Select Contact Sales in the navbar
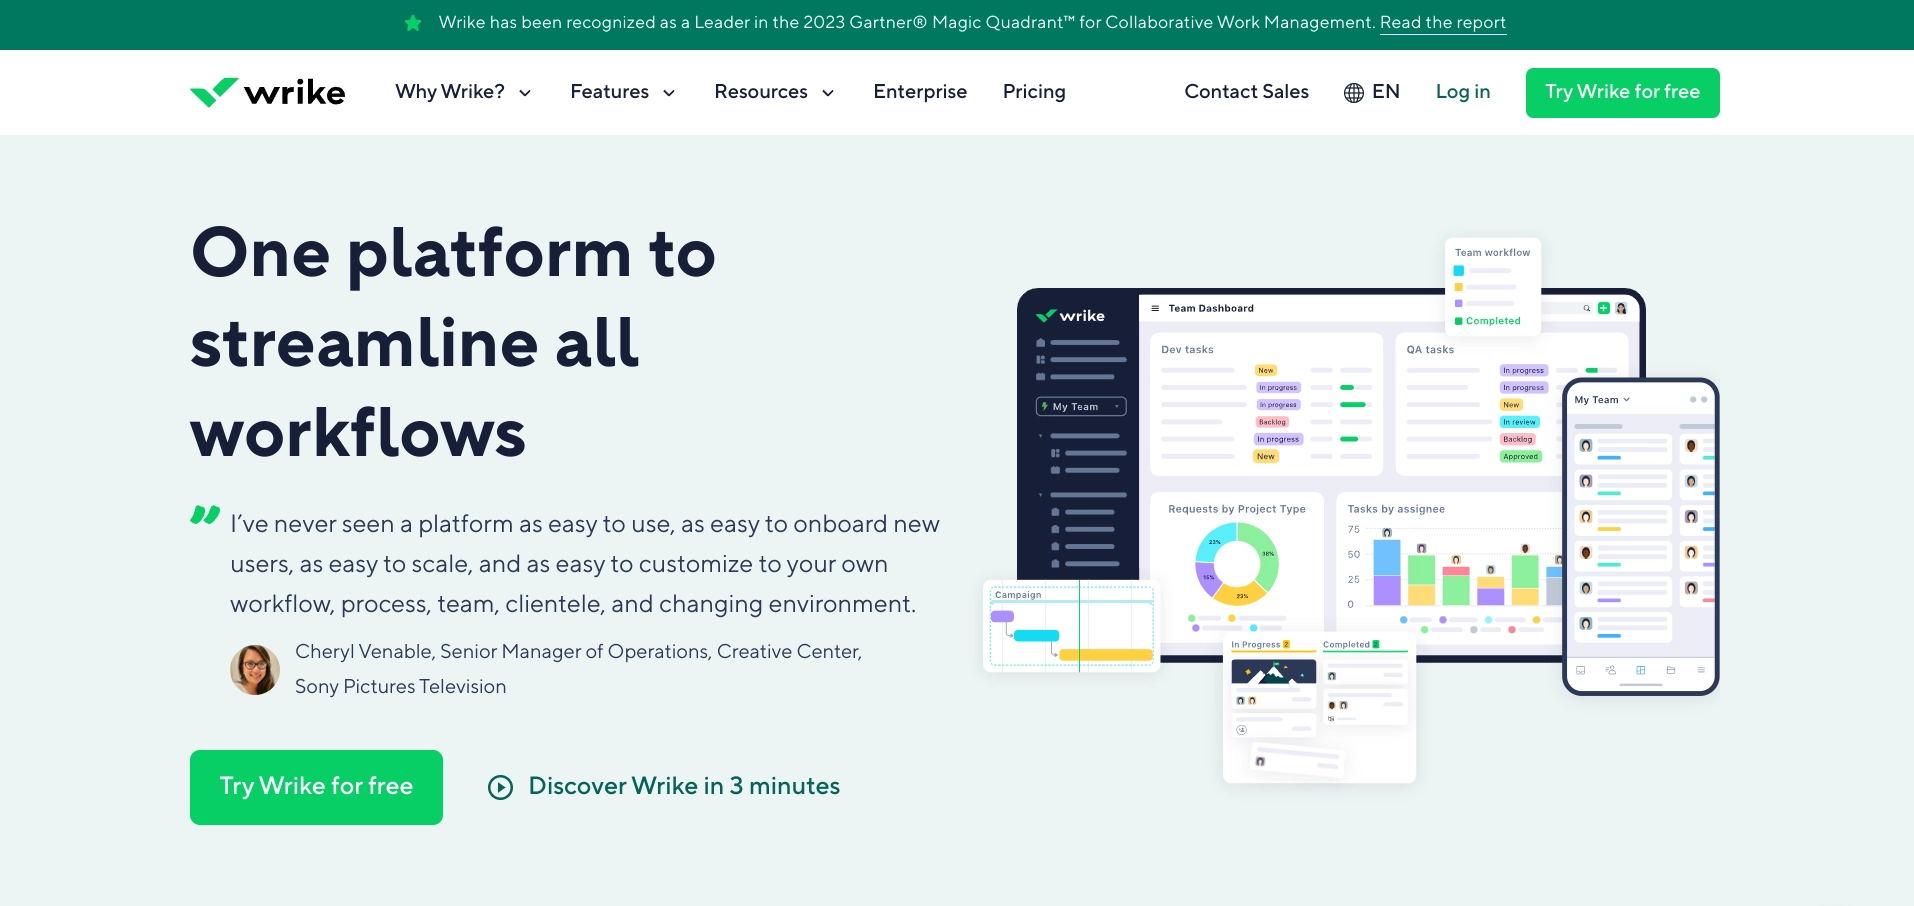Image resolution: width=1914 pixels, height=906 pixels. (x=1246, y=92)
